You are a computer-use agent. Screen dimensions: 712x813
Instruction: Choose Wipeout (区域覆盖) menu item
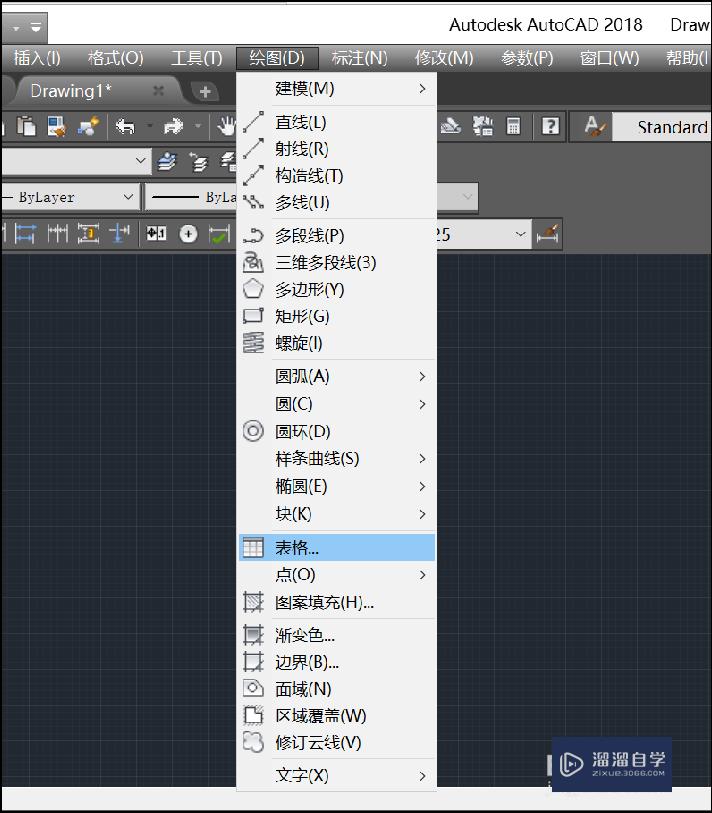[336, 716]
